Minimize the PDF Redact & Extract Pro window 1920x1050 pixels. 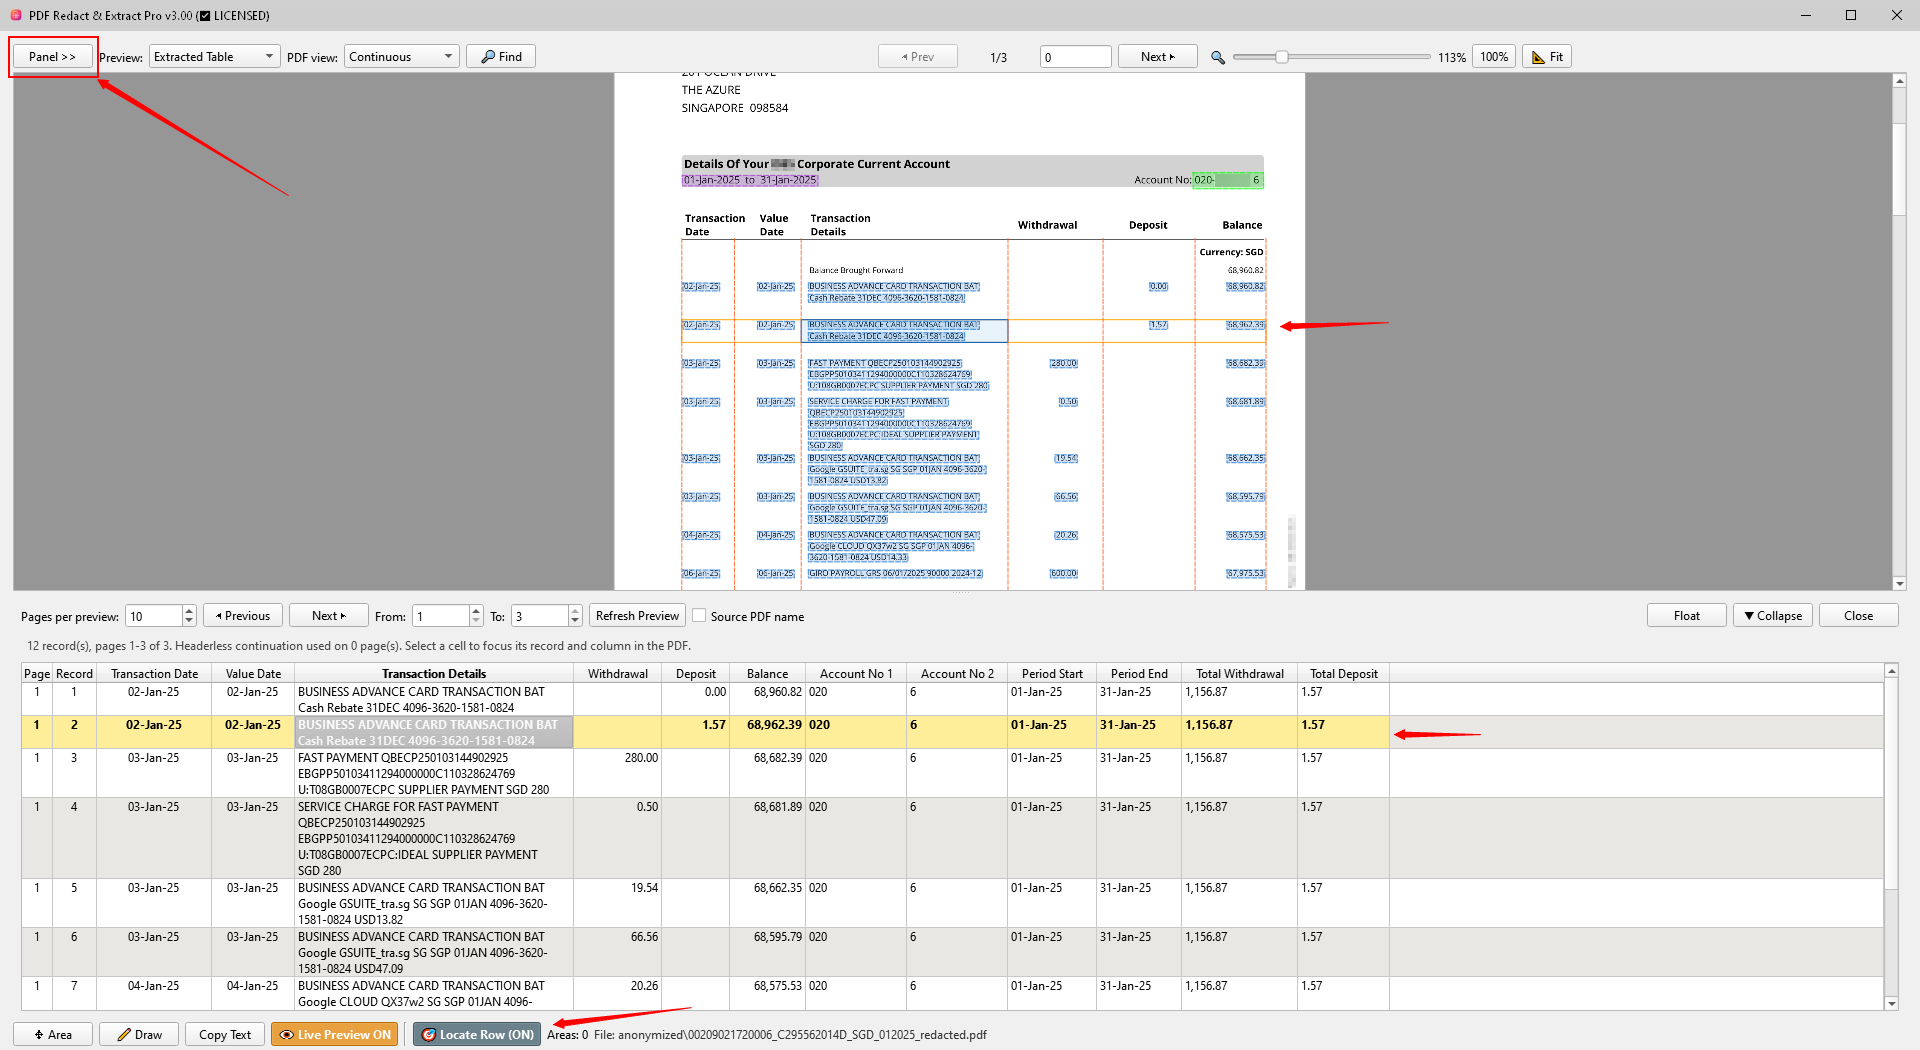pos(1806,15)
